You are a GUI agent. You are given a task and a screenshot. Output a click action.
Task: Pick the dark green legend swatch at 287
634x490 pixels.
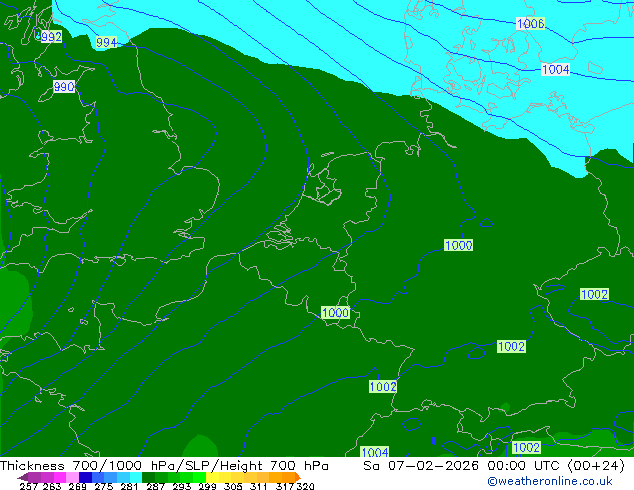[x=148, y=477]
